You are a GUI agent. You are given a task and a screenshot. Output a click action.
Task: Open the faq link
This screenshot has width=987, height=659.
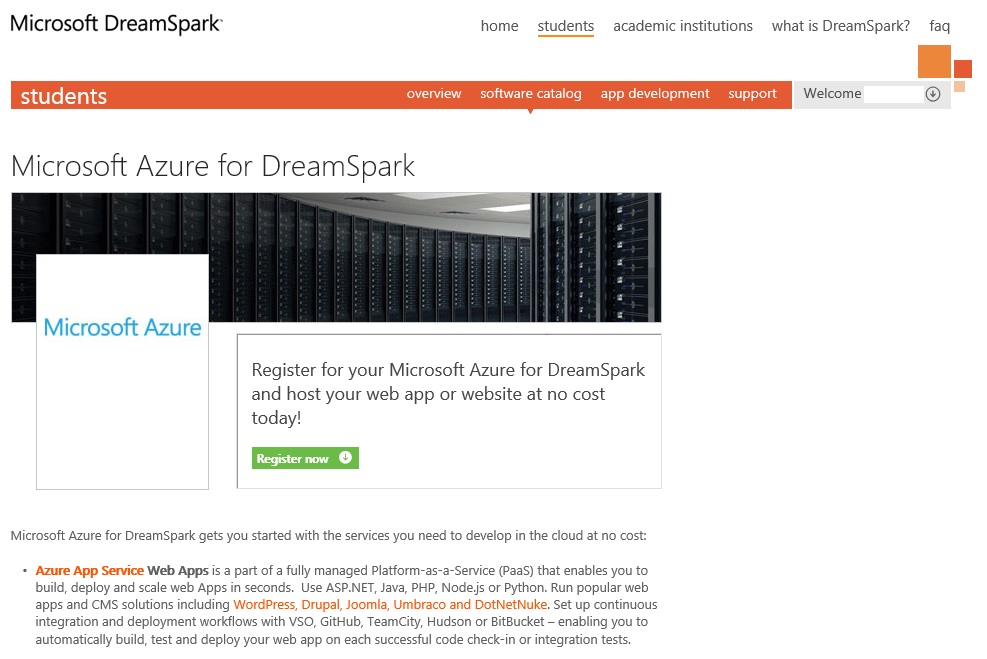click(x=939, y=26)
